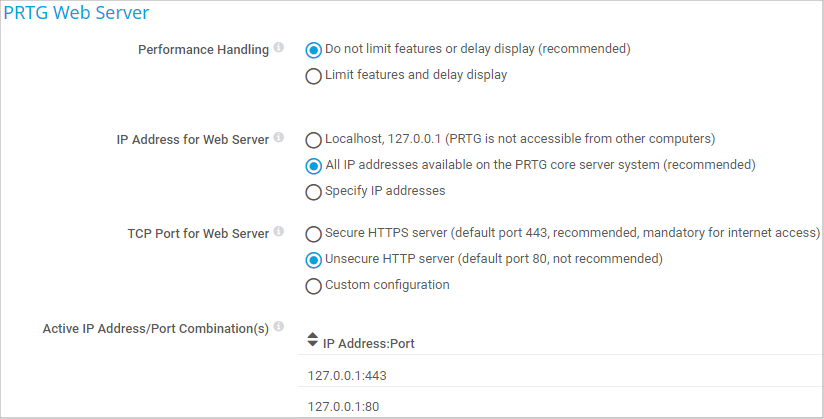Choose Localhost, 127.0.0.1 radio option
Screen dimensions: 824x419
314,139
